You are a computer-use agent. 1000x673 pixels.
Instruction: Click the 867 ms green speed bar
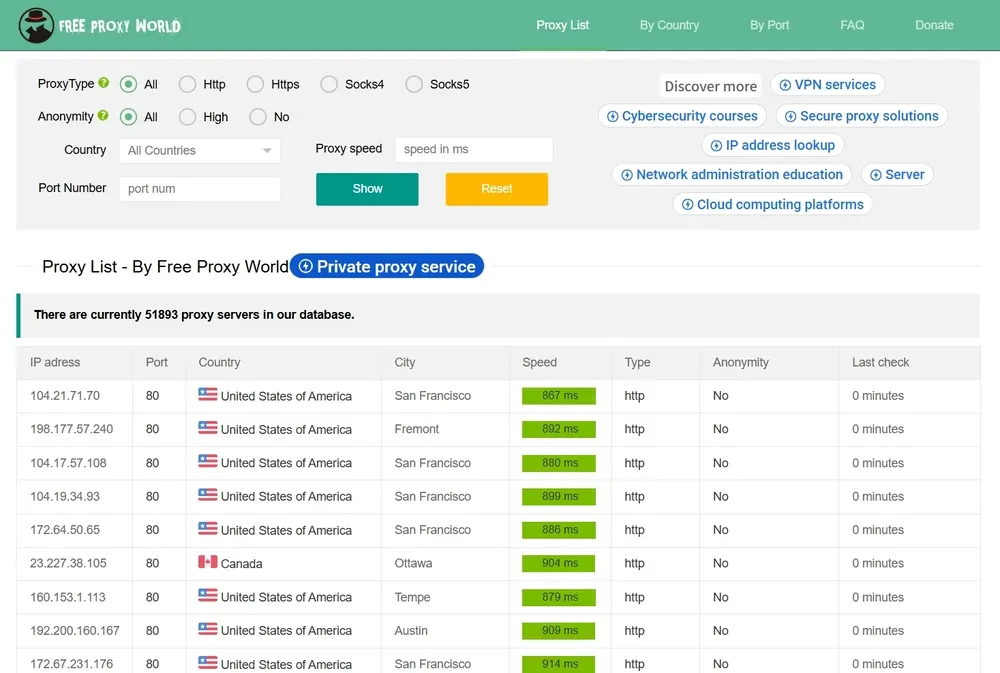click(x=558, y=396)
